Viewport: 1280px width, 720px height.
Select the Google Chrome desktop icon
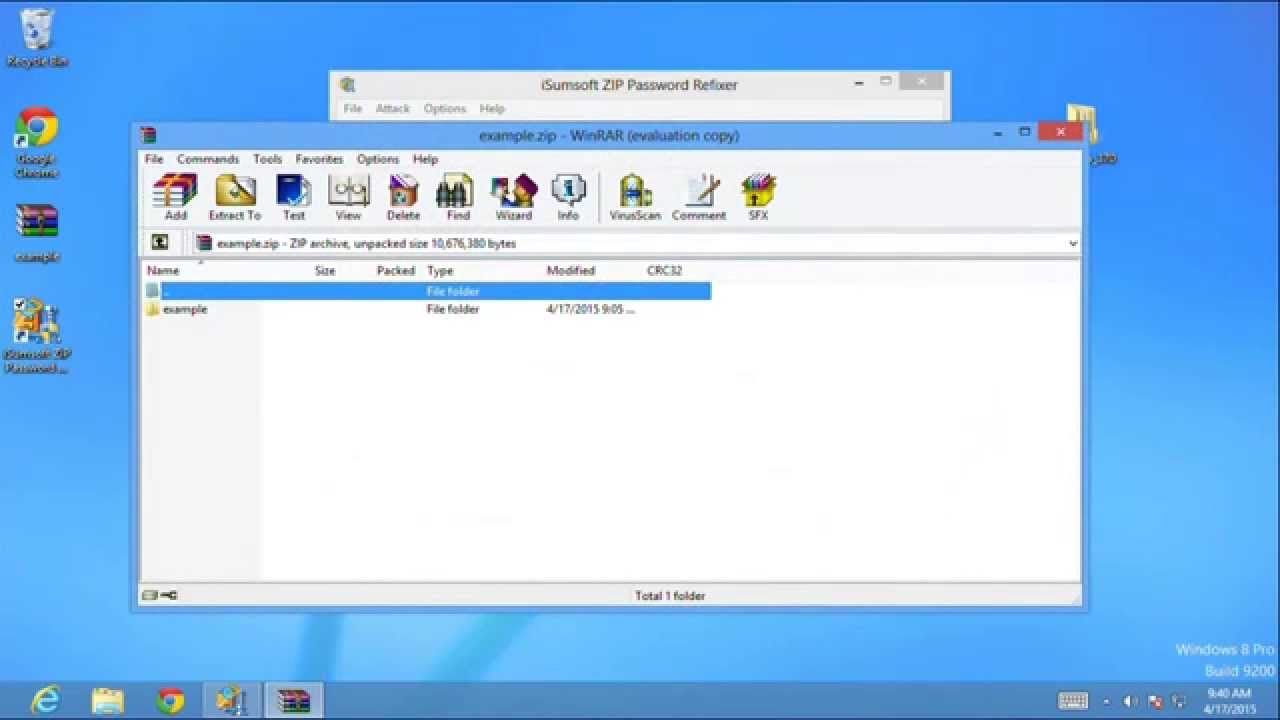click(37, 142)
